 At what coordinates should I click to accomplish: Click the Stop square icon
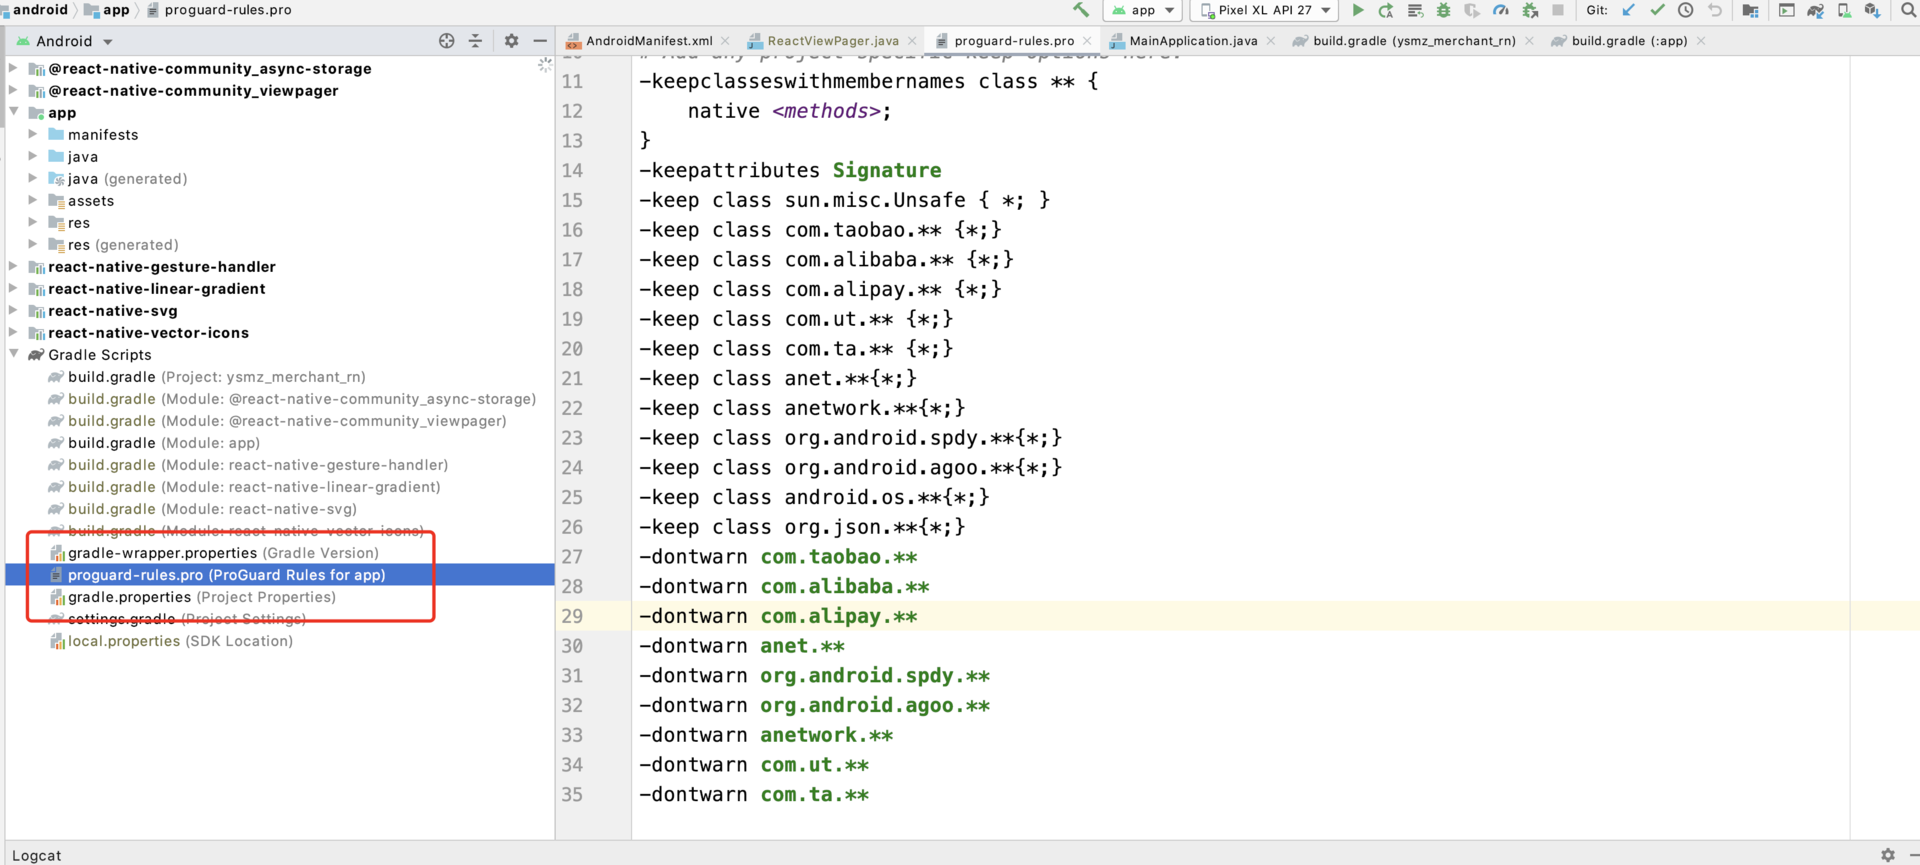[1558, 10]
